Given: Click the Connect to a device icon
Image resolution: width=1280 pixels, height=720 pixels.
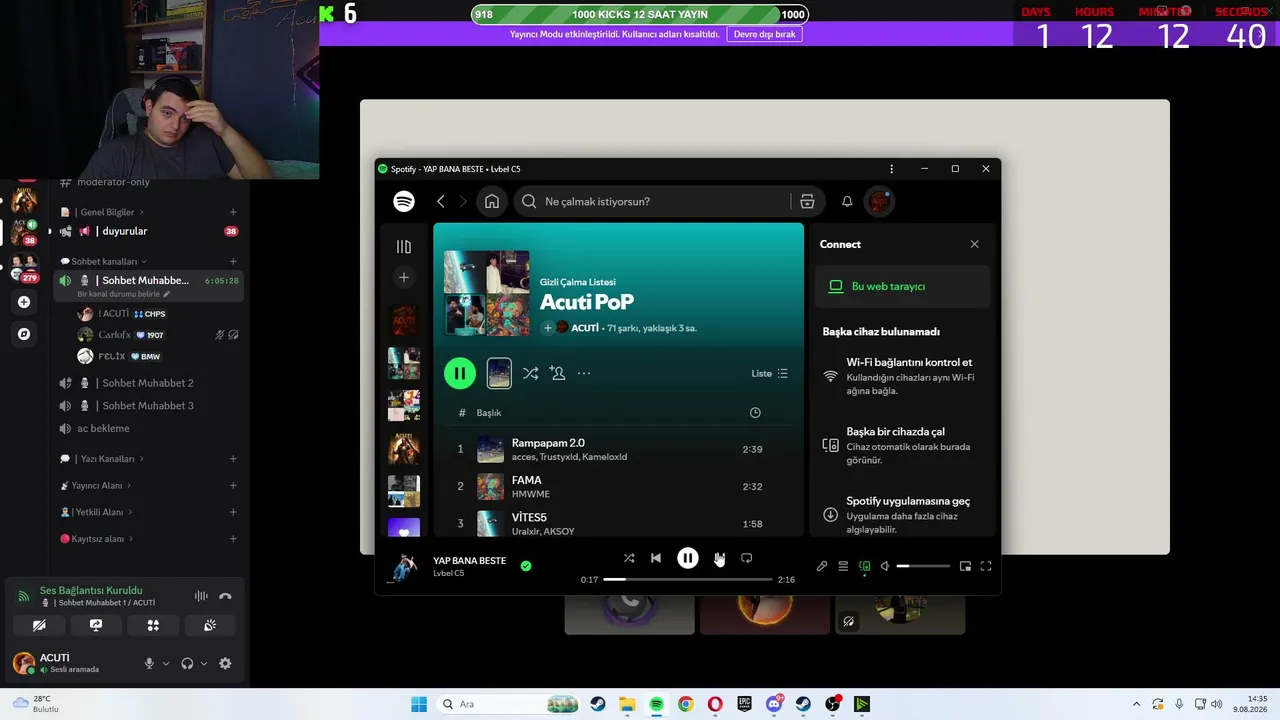Looking at the screenshot, I should pos(865,566).
